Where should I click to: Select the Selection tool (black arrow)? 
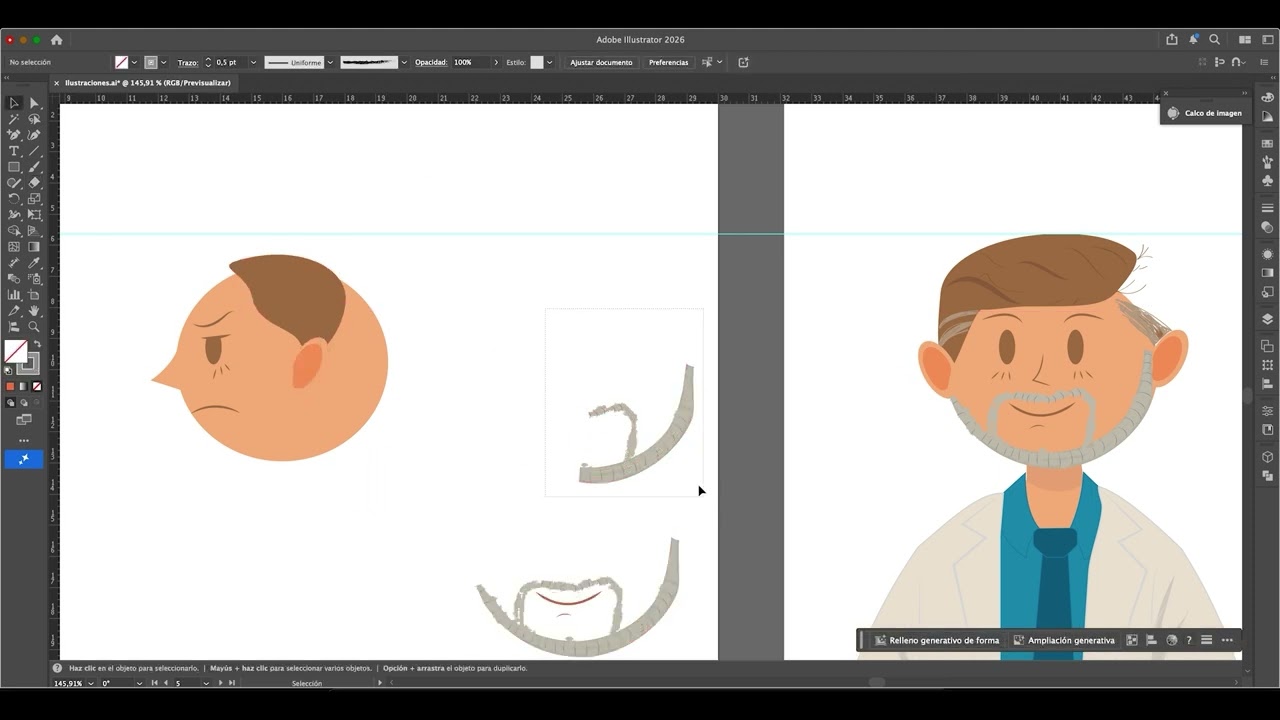pyautogui.click(x=14, y=102)
